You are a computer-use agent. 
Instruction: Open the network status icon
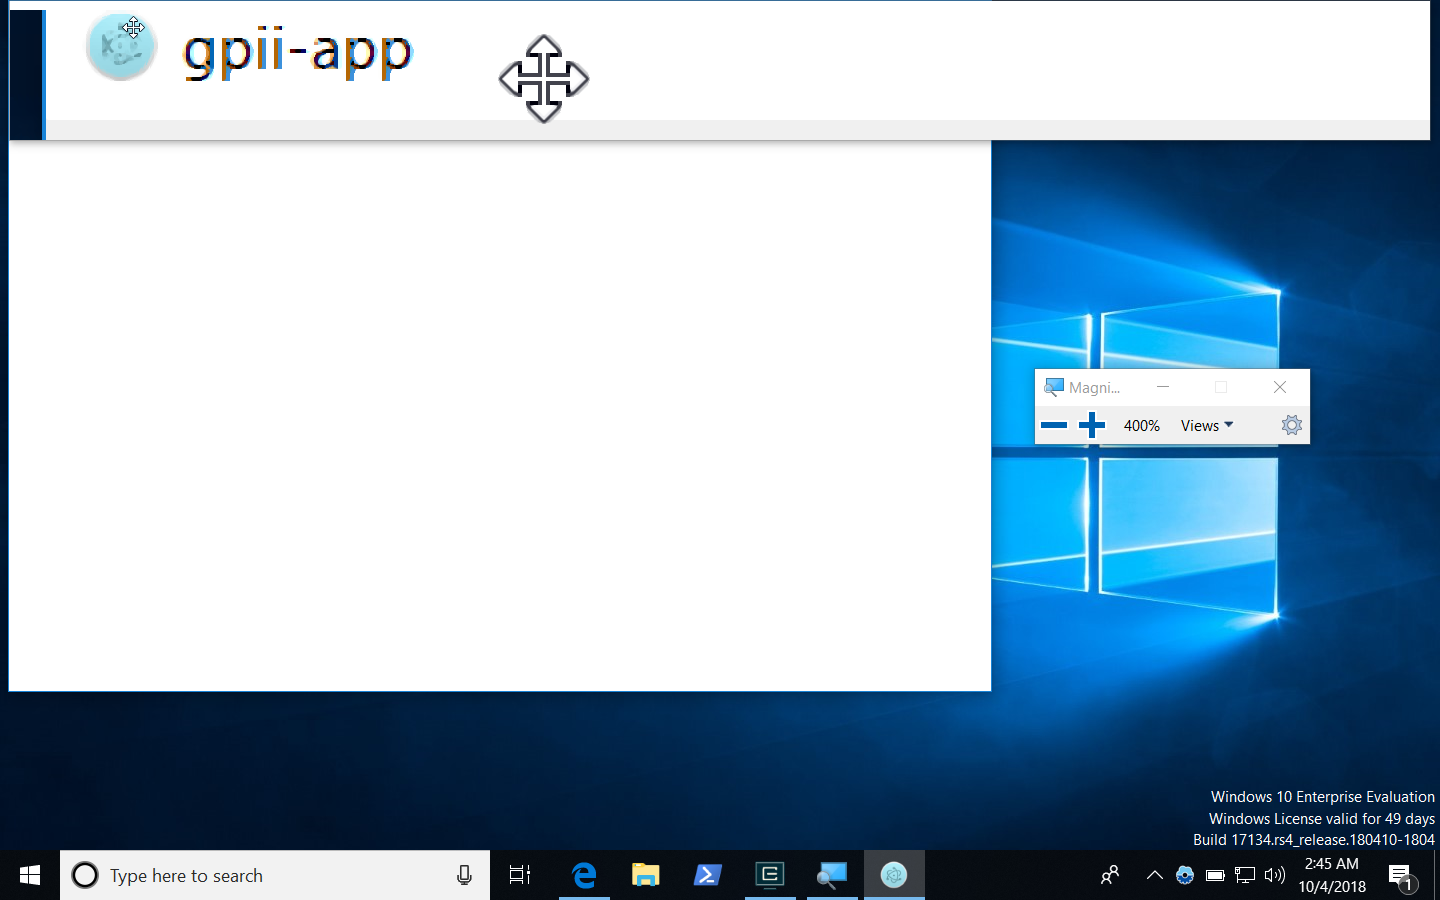point(1244,875)
